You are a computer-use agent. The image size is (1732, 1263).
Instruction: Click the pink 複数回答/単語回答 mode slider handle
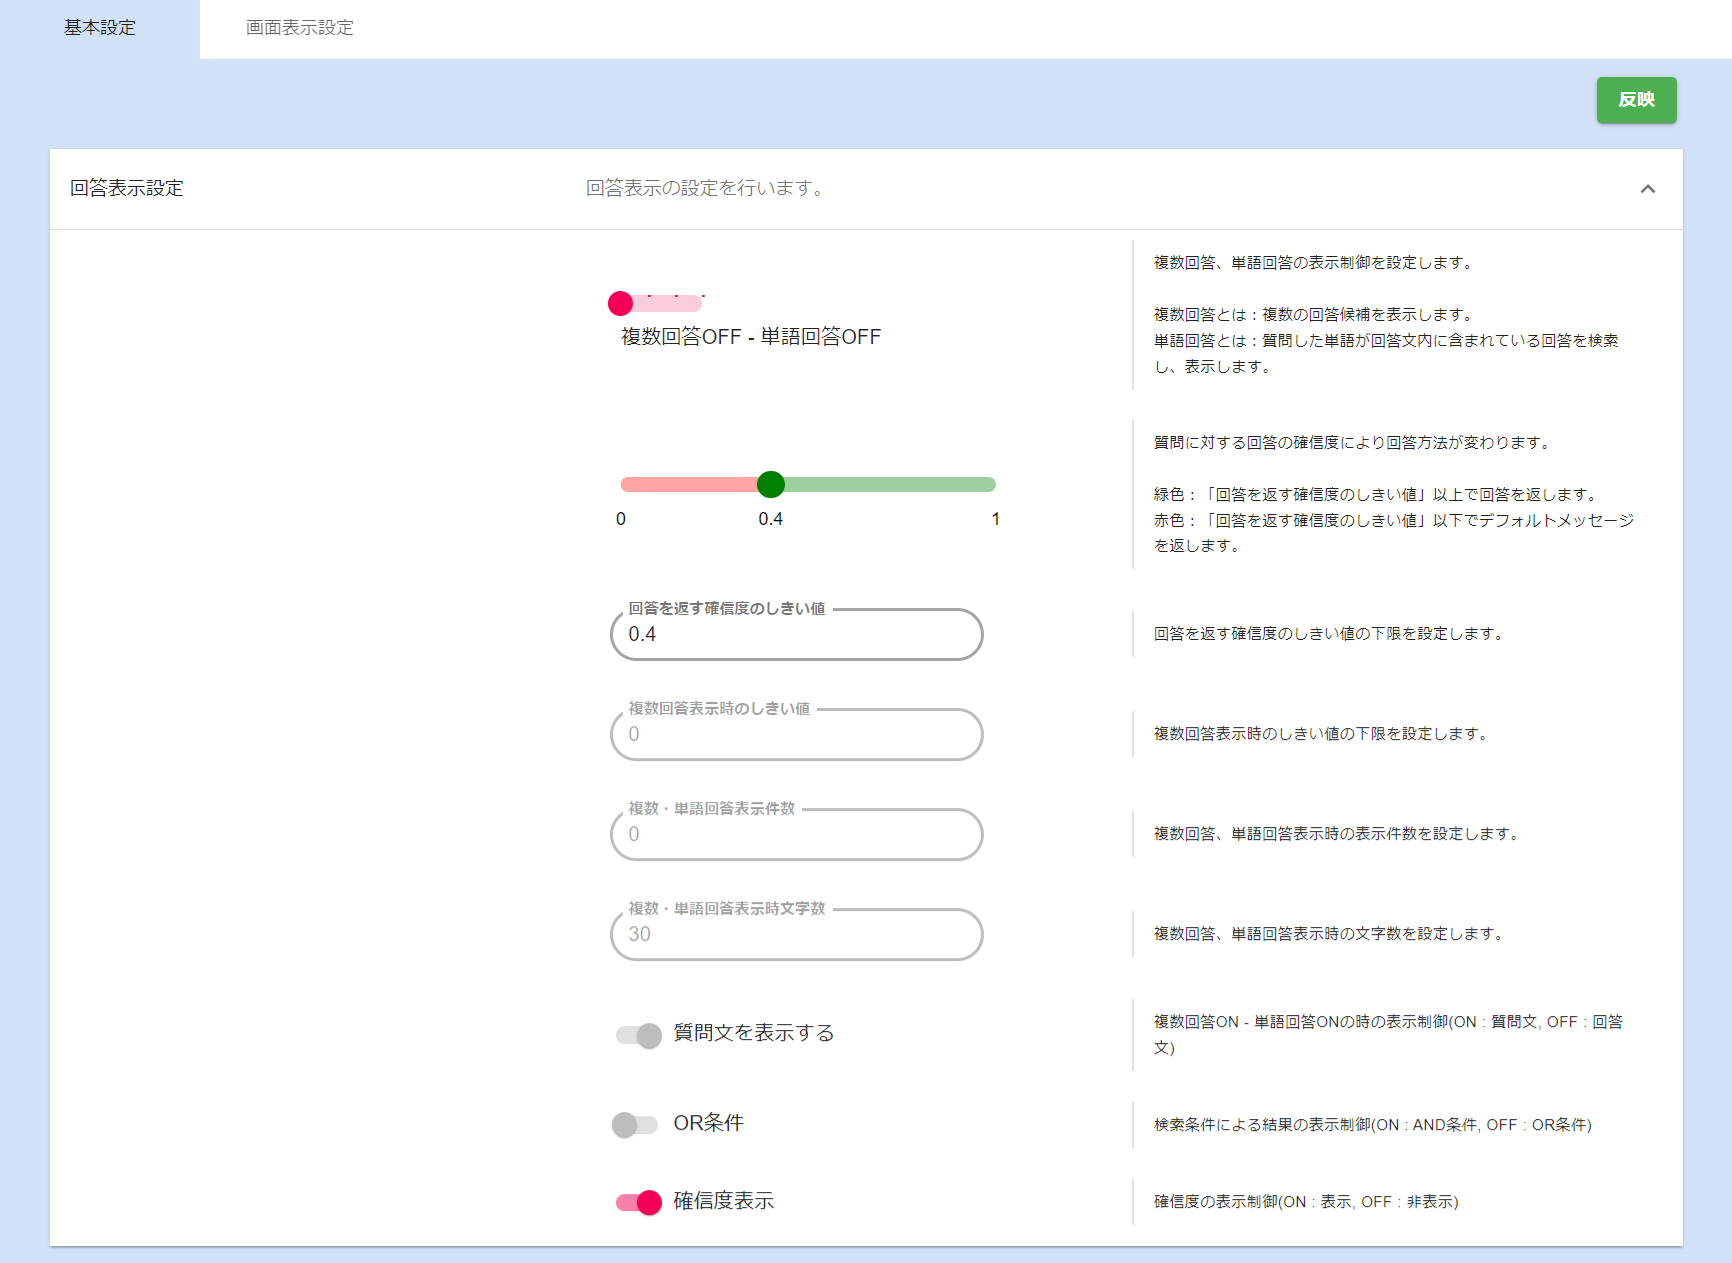620,303
